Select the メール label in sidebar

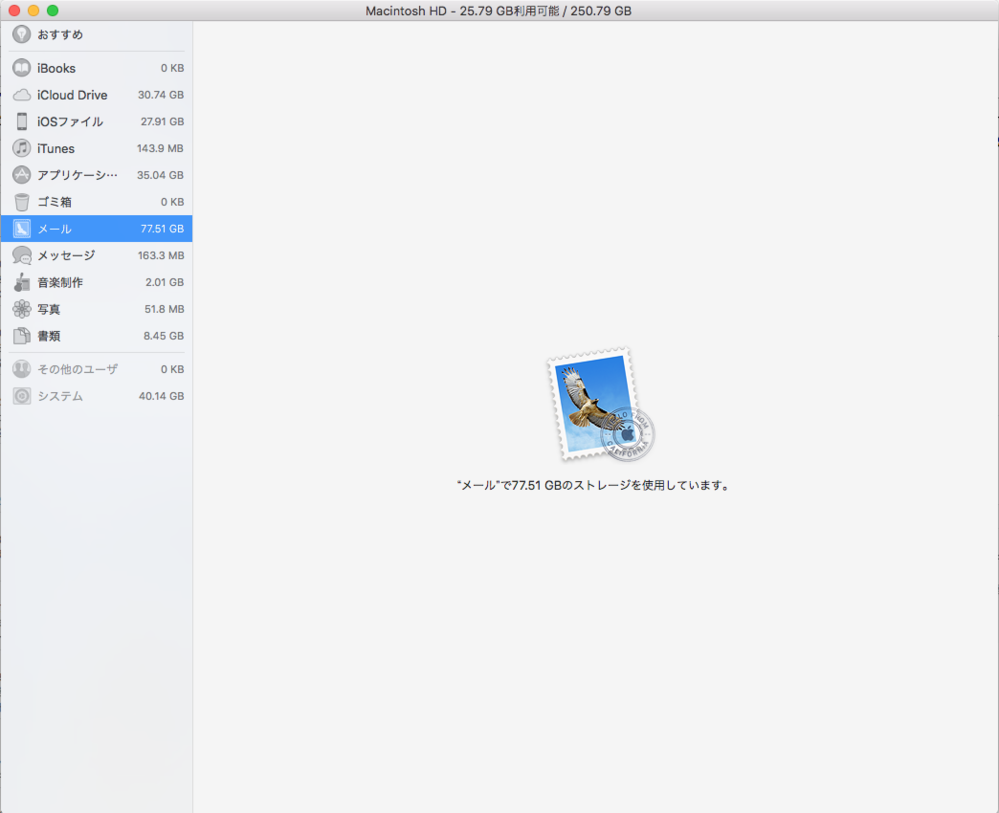54,229
